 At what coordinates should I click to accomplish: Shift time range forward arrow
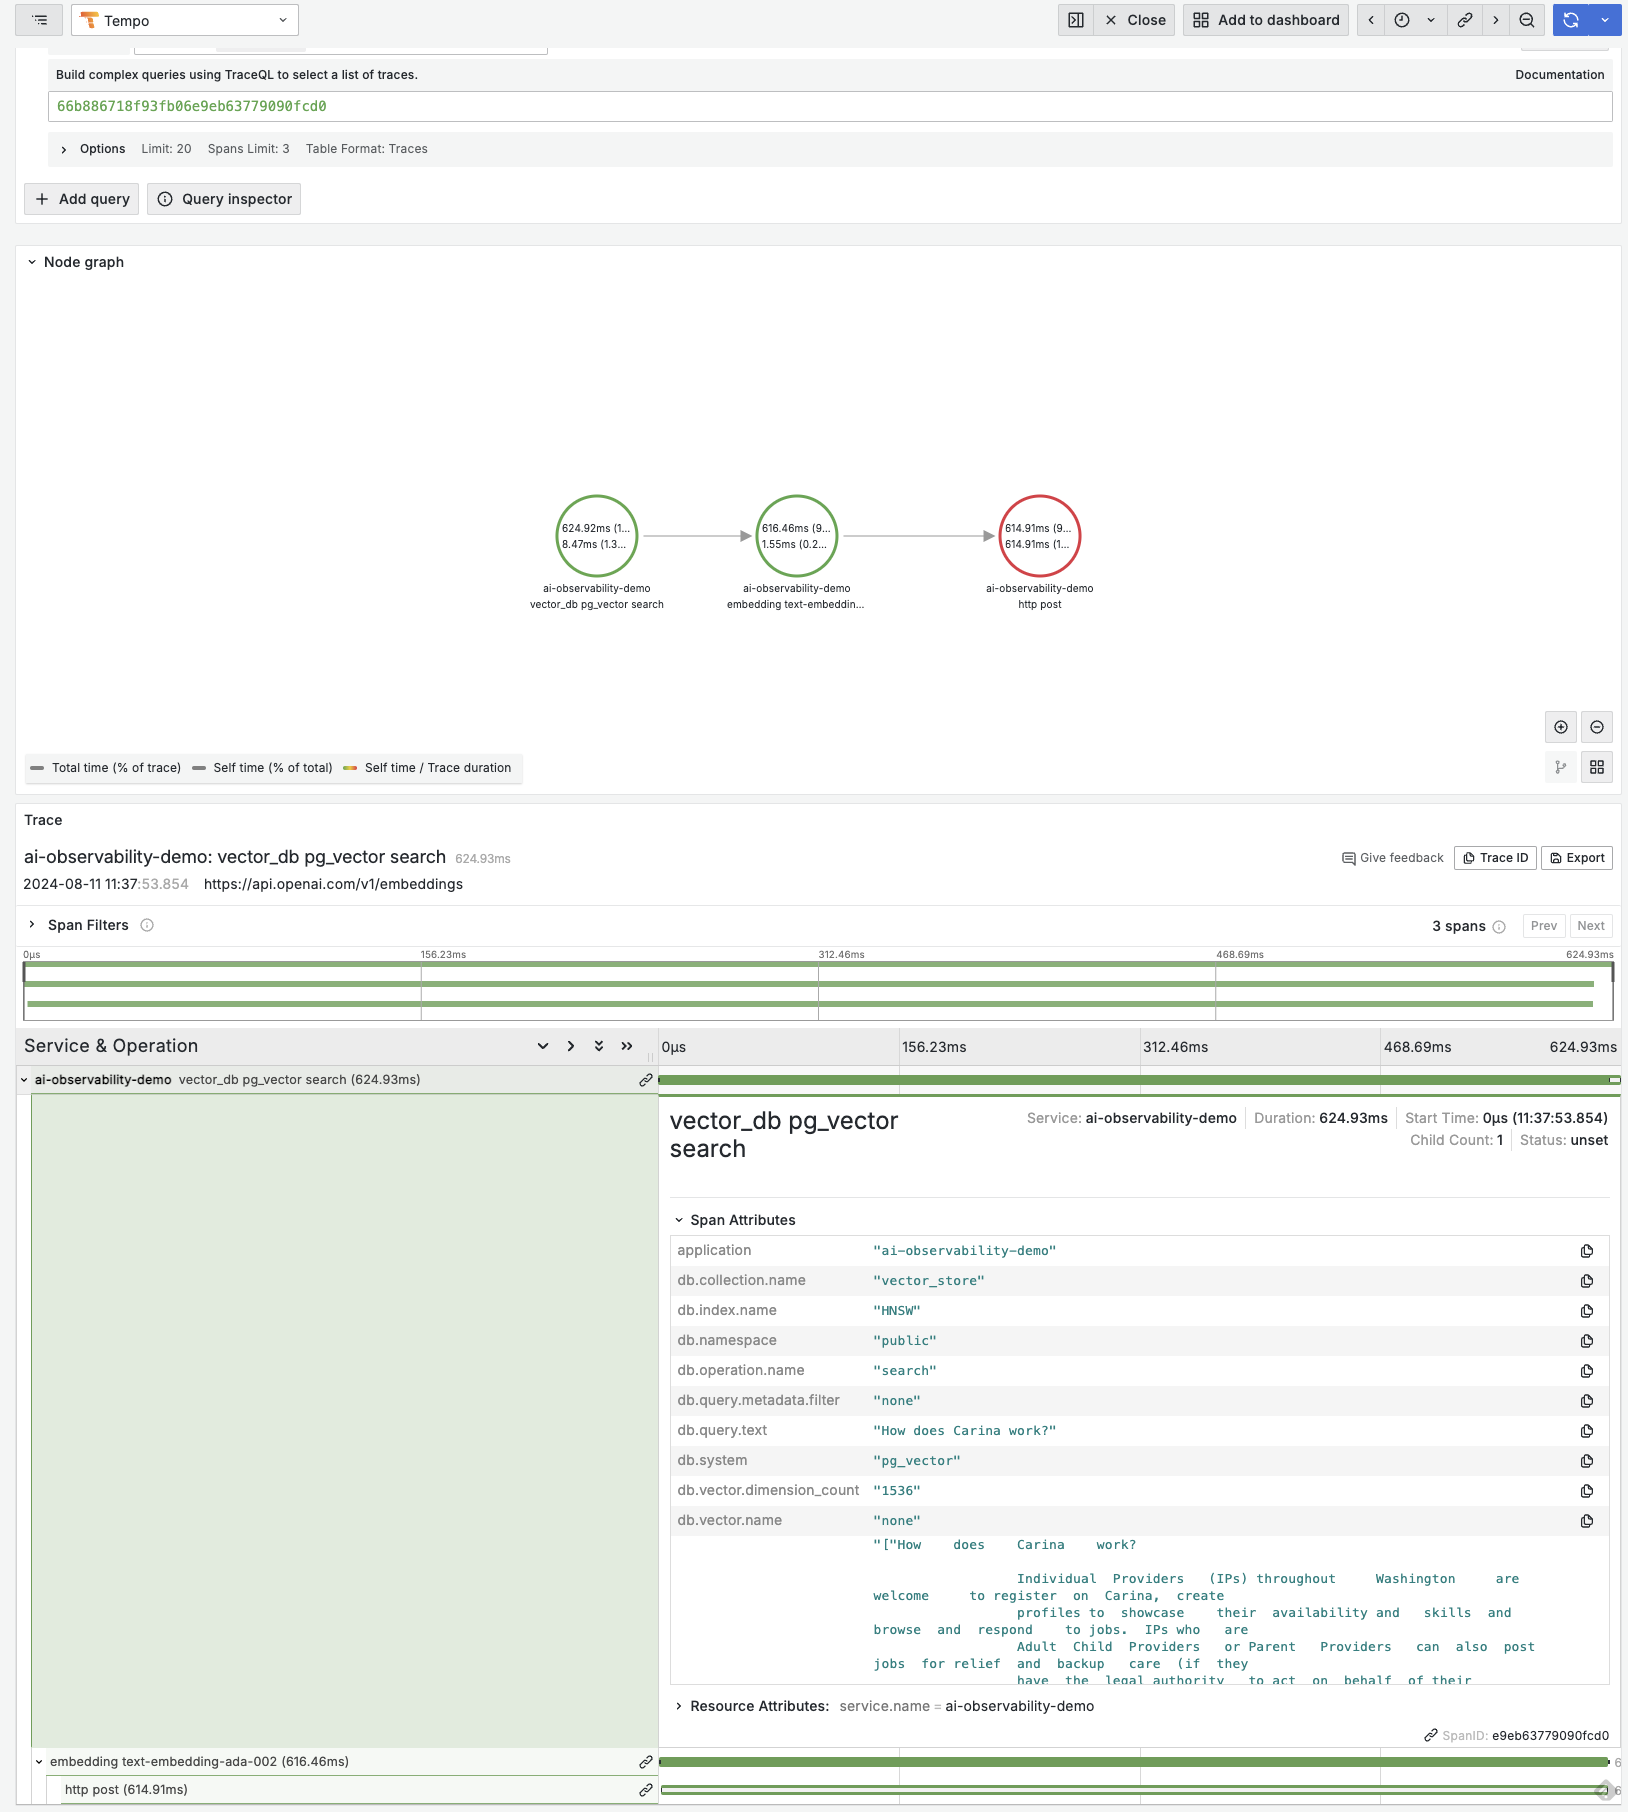[1496, 20]
